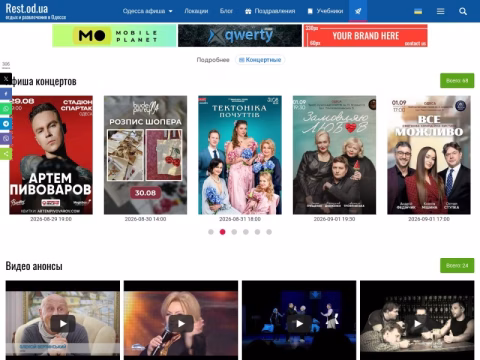The height and width of the screenshot is (360, 480).
Task: Open the Тектоніка почуттів poster
Action: pyautogui.click(x=240, y=155)
